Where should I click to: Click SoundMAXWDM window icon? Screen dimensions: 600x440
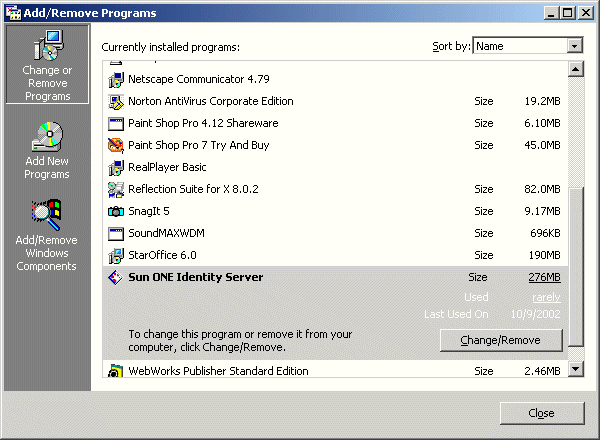coord(116,233)
